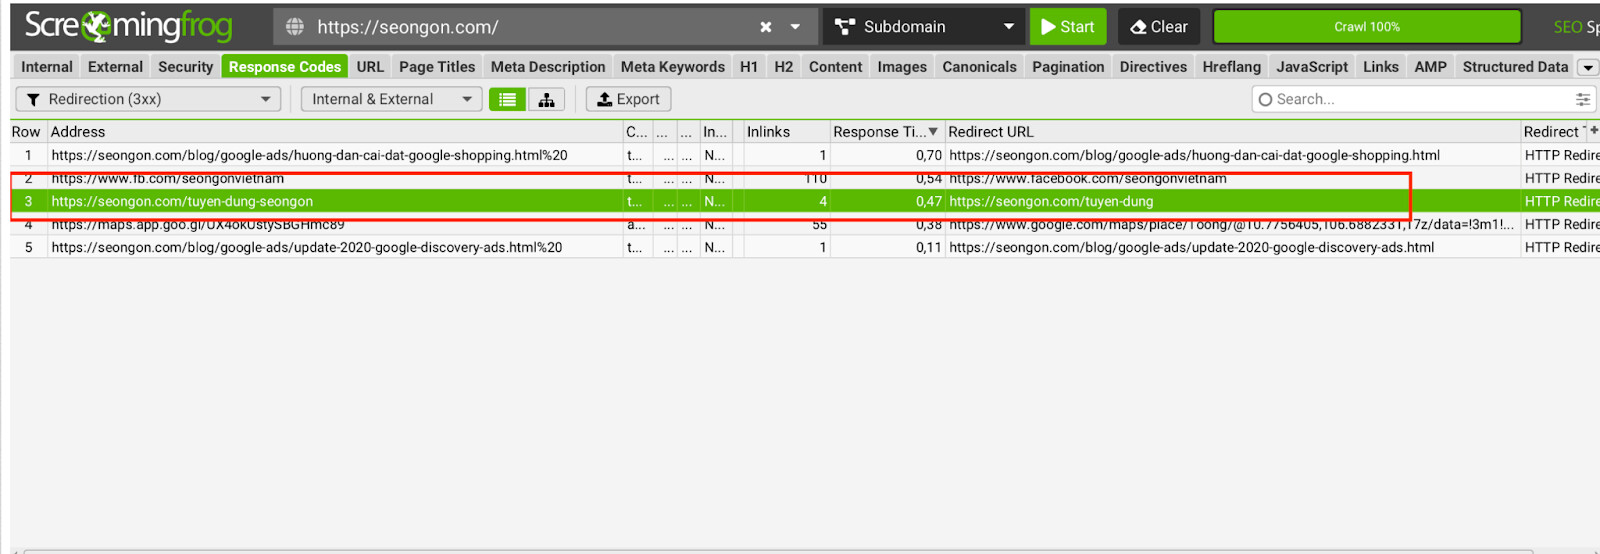Screen dimensions: 1600x554
Task: Select the Response Codes tab
Action: tap(285, 67)
